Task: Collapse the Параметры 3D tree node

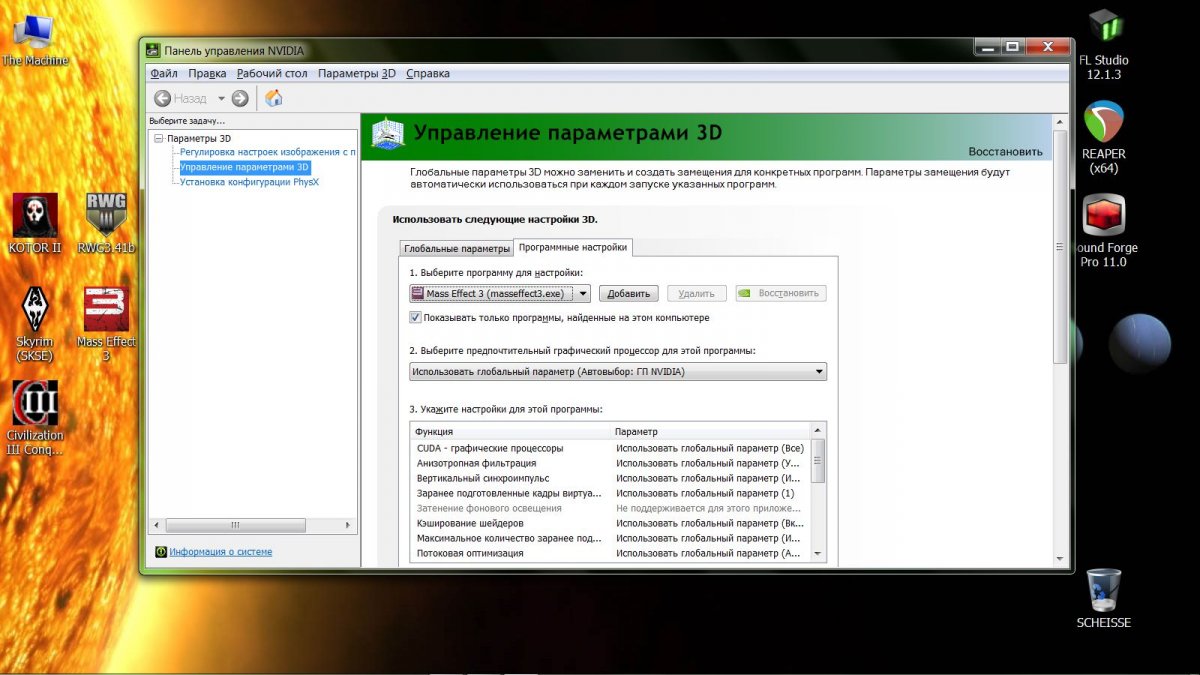Action: (159, 138)
